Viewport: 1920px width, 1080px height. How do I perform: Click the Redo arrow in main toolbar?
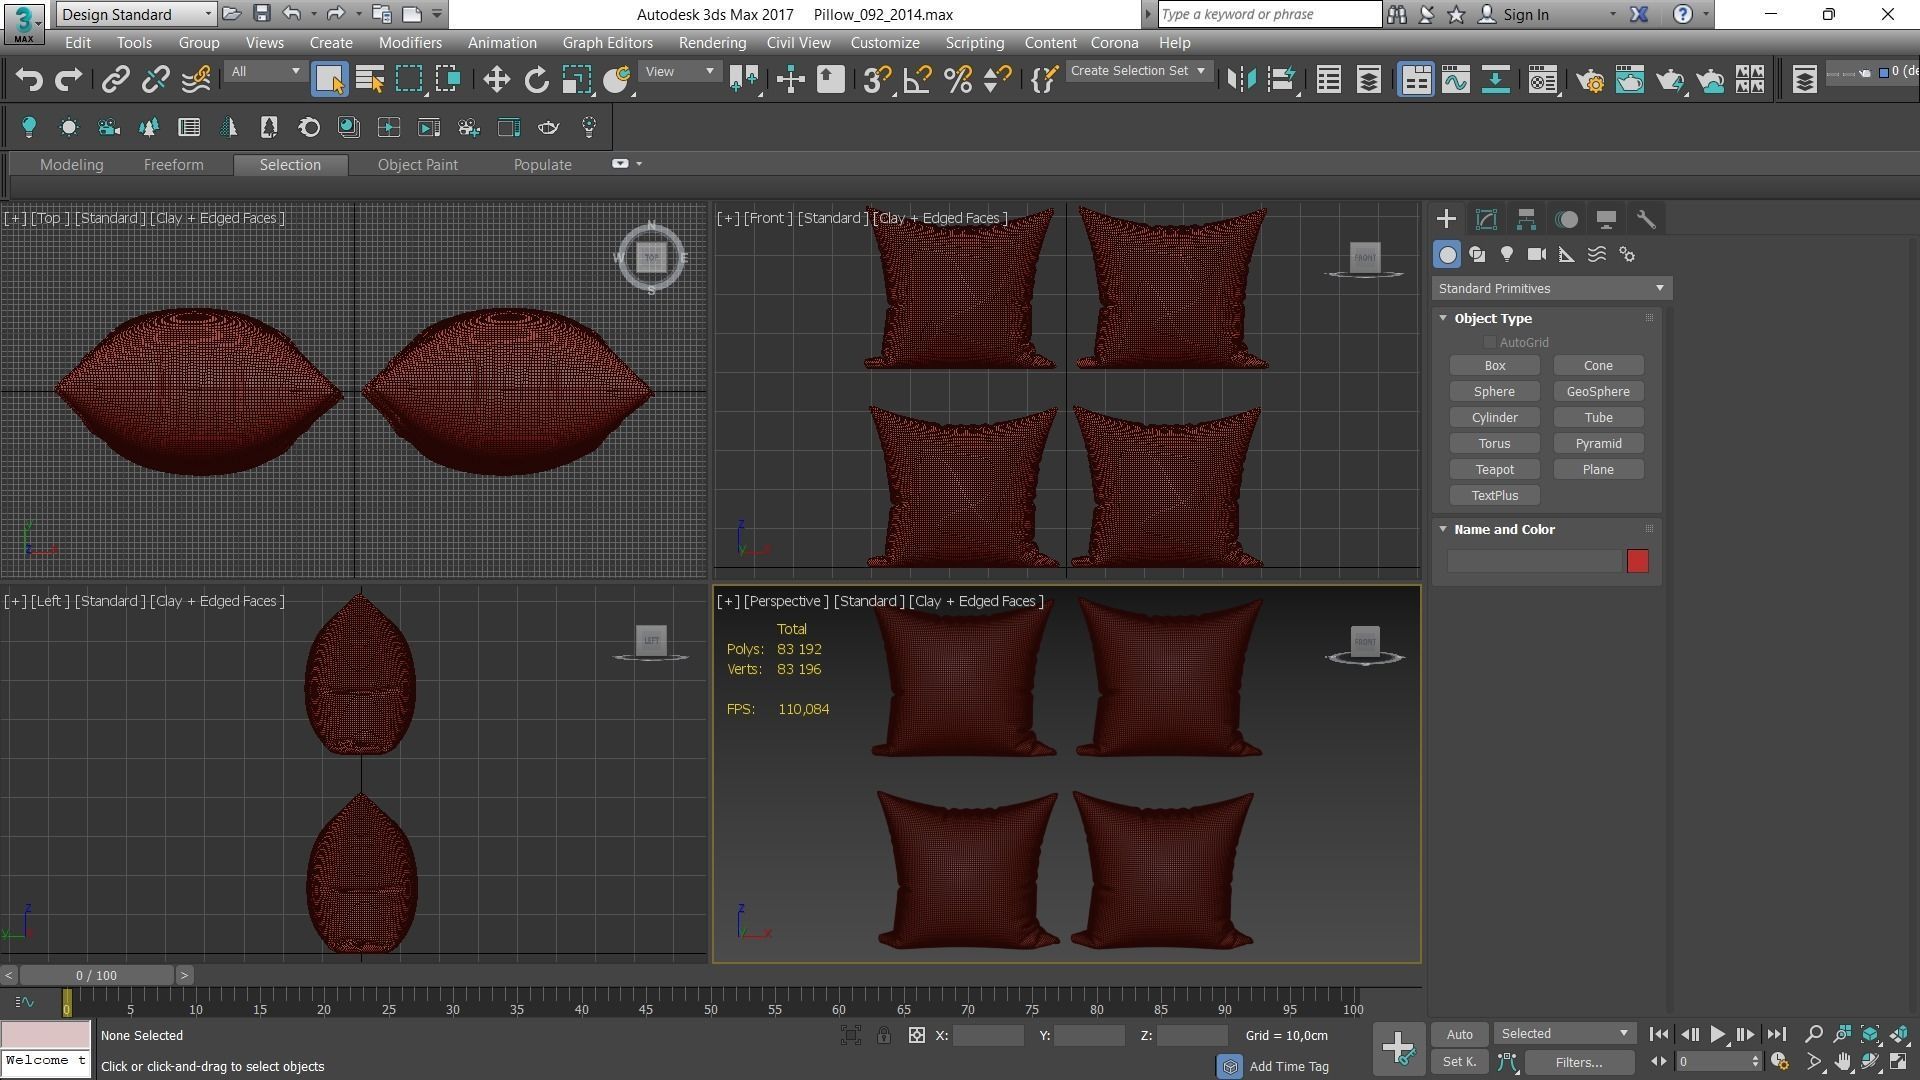(68, 80)
